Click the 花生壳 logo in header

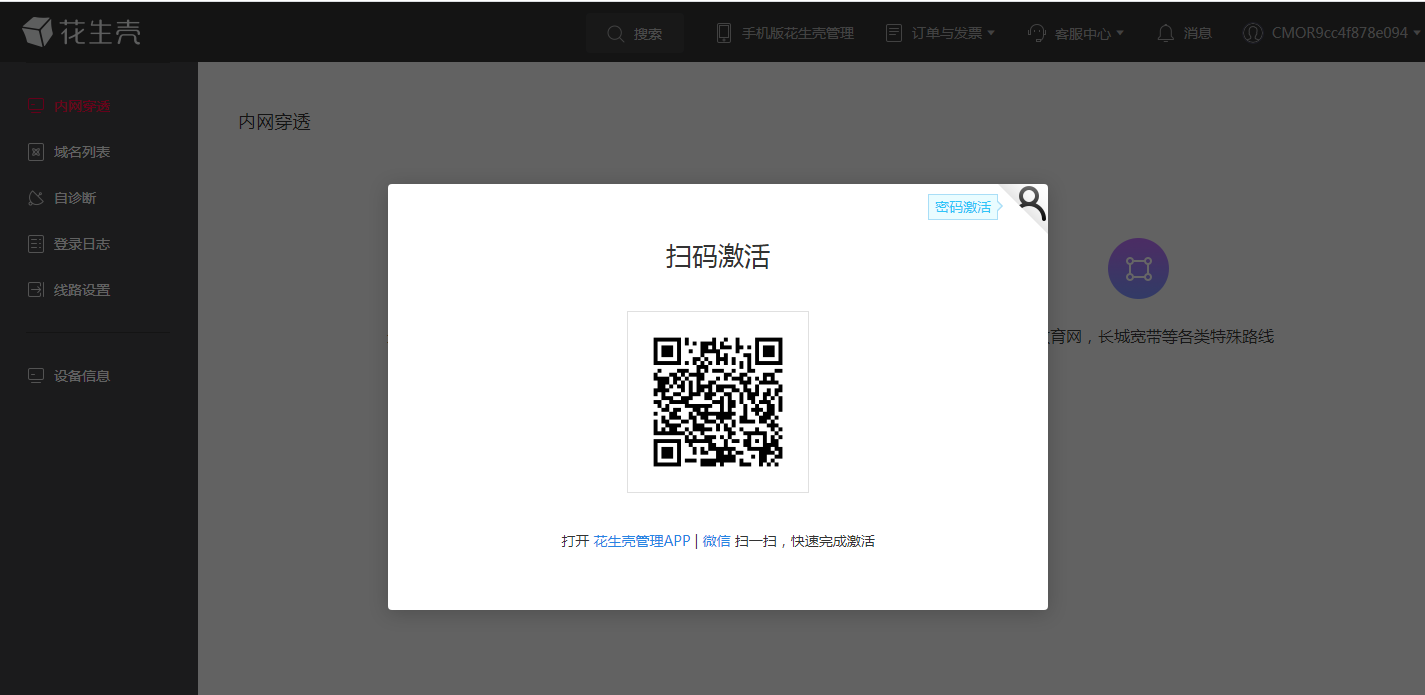[x=81, y=32]
